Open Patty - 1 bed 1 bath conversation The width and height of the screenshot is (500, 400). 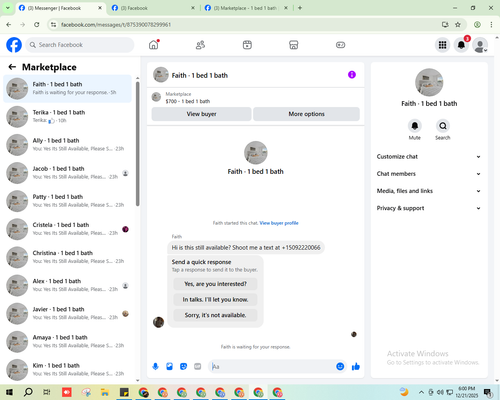point(68,201)
